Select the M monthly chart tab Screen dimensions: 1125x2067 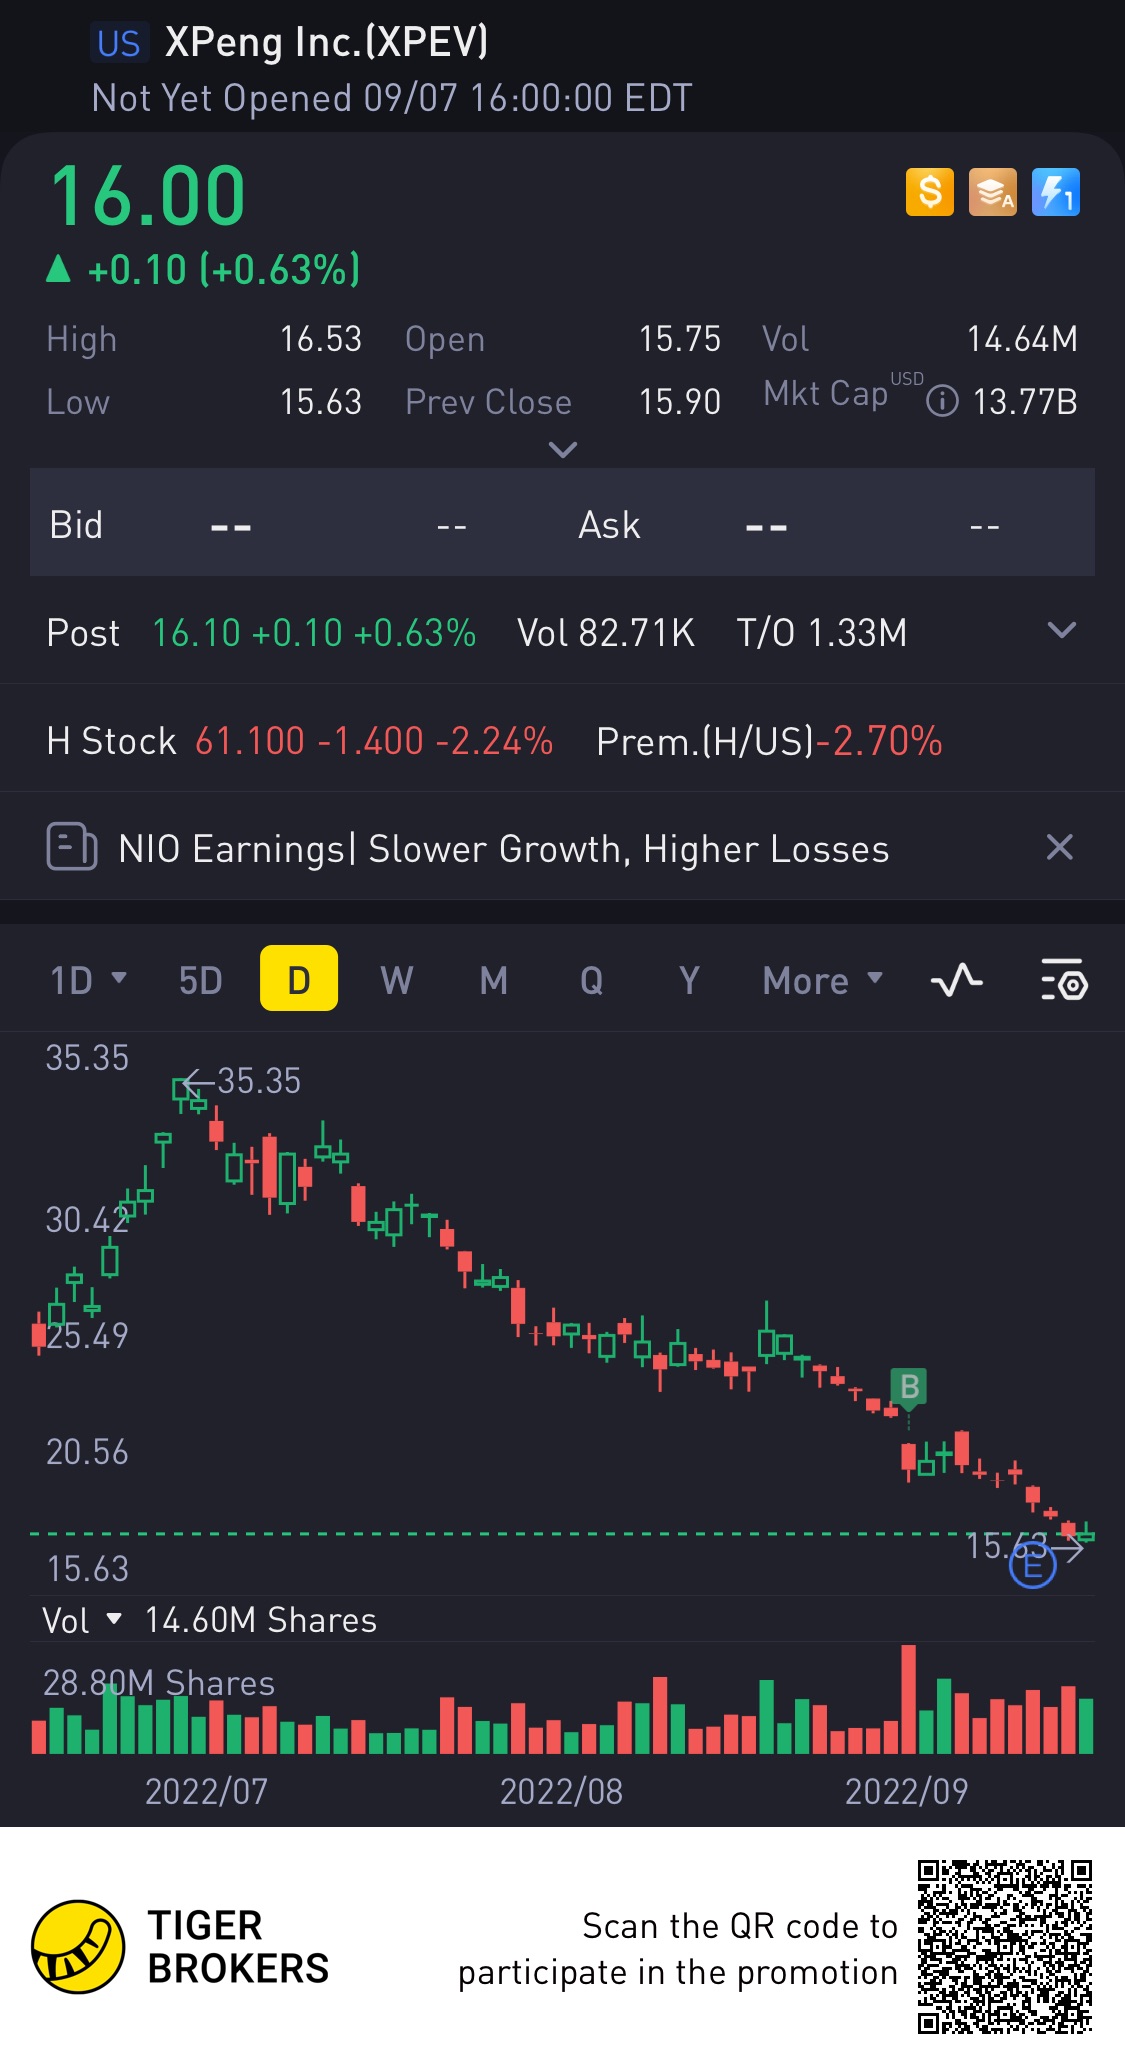pos(493,980)
